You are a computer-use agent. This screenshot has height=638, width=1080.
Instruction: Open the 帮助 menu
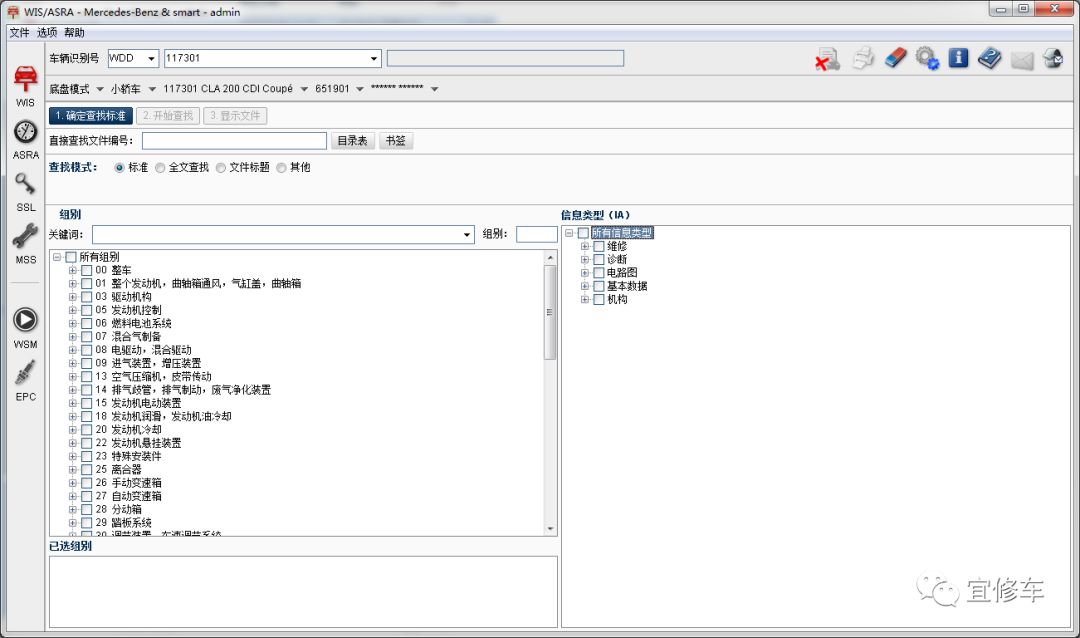coord(74,32)
